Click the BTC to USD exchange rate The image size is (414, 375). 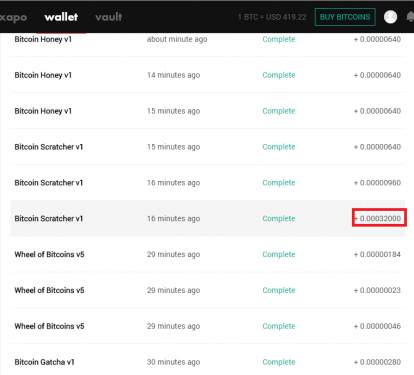point(272,17)
